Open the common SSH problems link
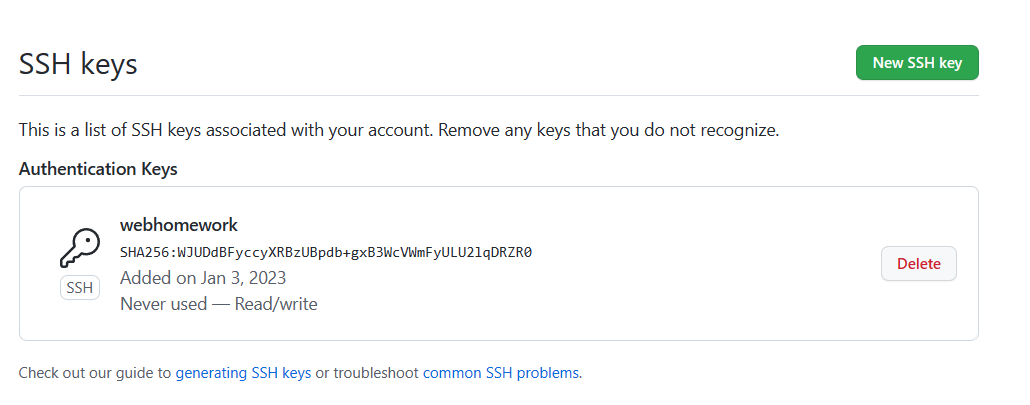Screen dimensions: 1030x405 point(500,373)
